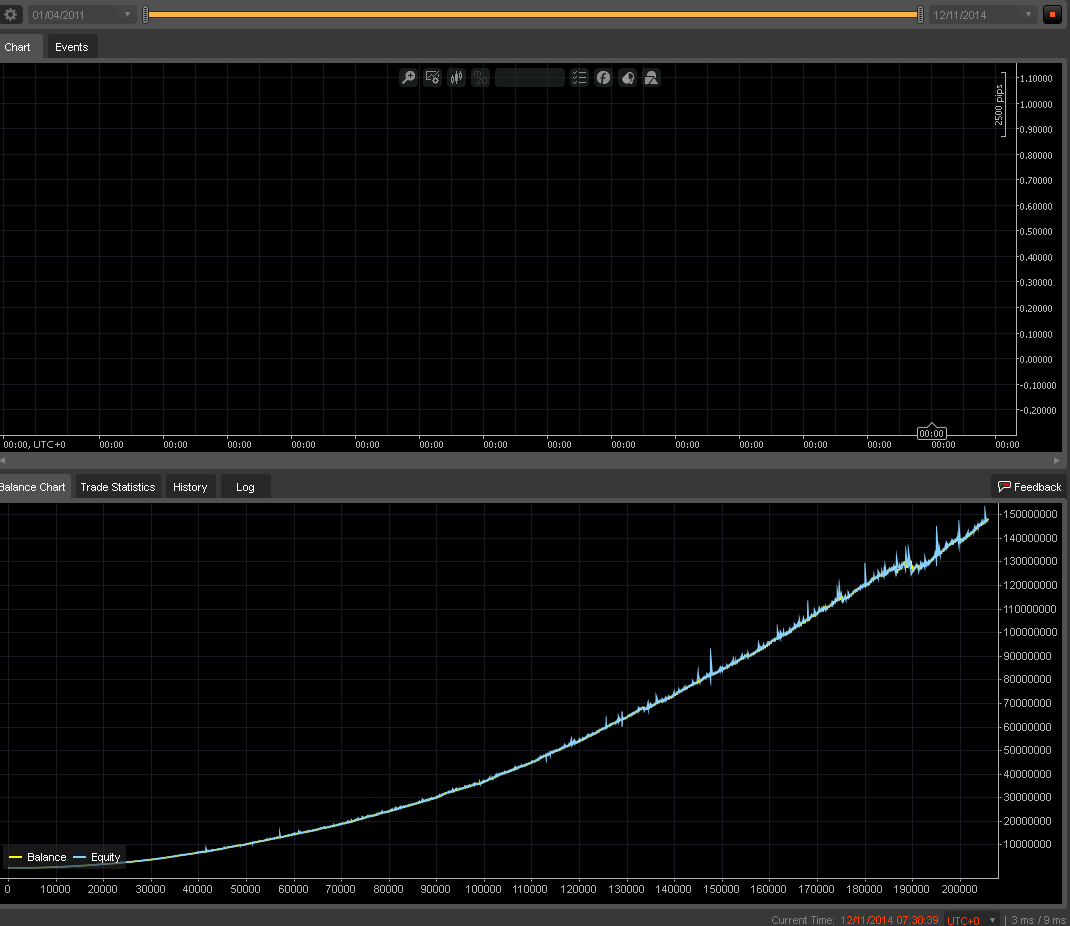The height and width of the screenshot is (926, 1070).
Task: Open the Trade Statistics tab
Action: pos(118,487)
